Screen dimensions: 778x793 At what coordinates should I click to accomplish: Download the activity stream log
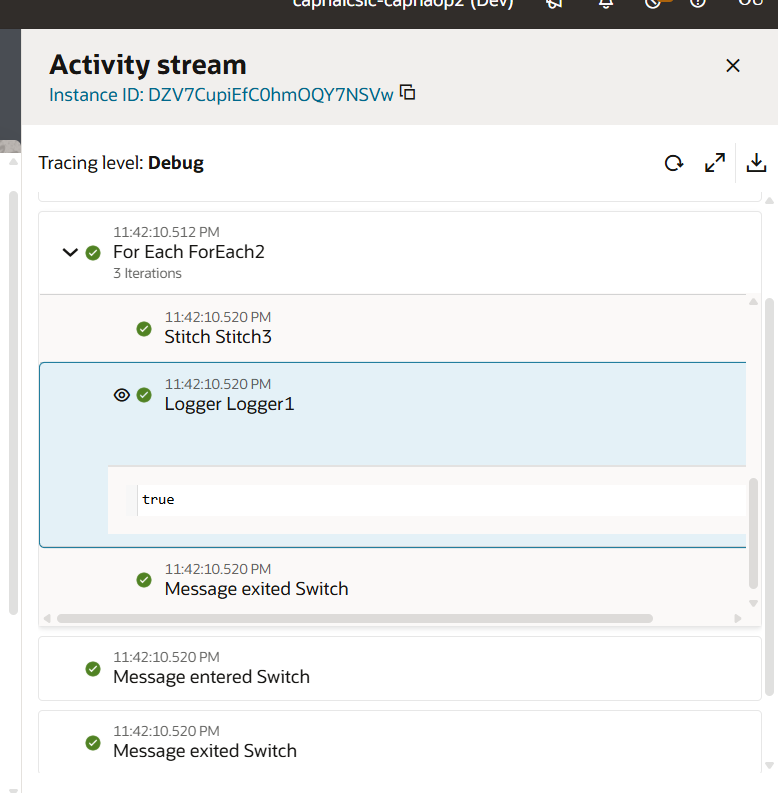coord(756,163)
